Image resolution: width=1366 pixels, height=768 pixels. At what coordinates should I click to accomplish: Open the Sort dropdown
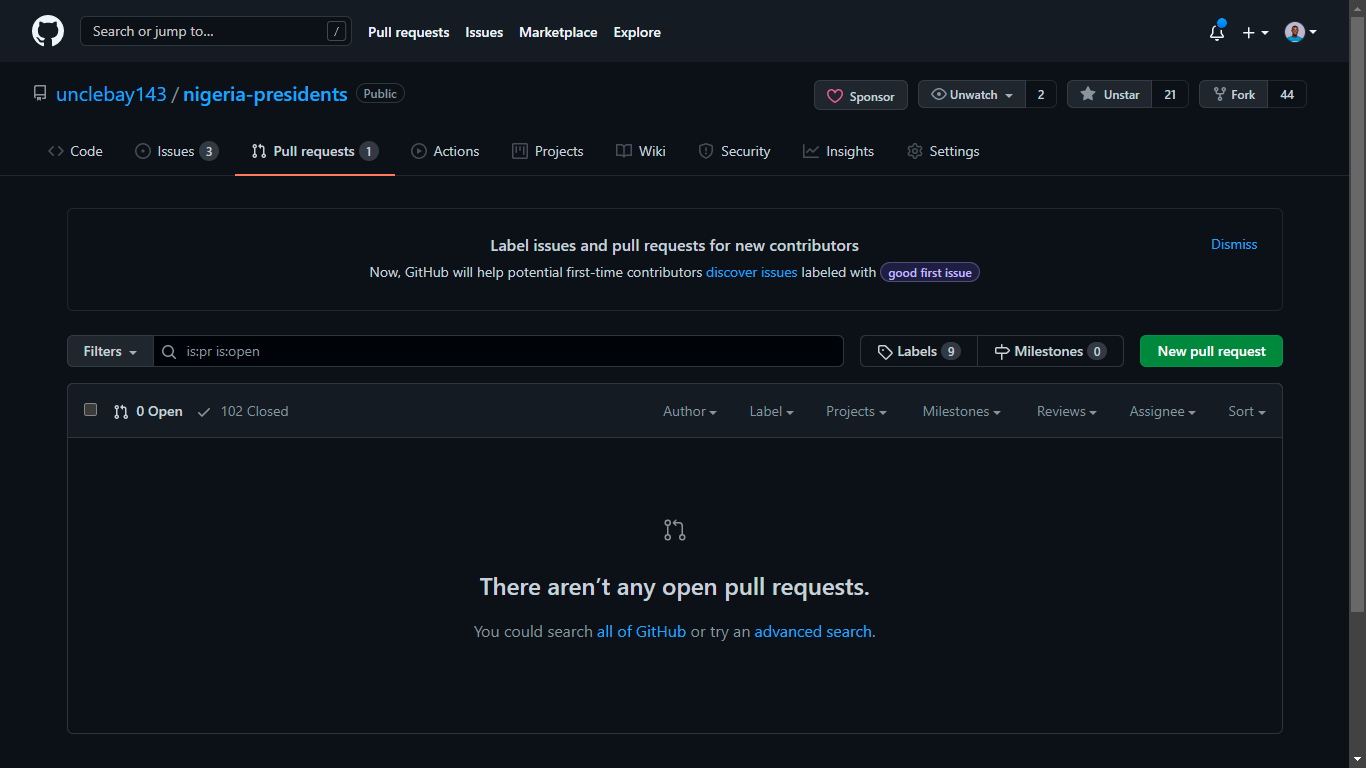click(1247, 411)
